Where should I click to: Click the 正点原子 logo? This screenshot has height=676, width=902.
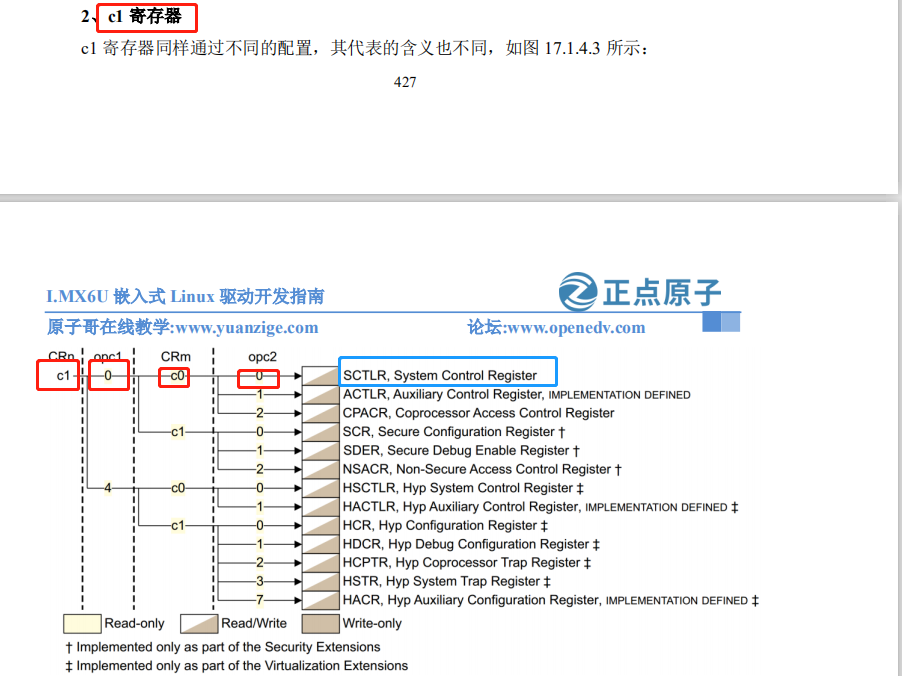[640, 292]
